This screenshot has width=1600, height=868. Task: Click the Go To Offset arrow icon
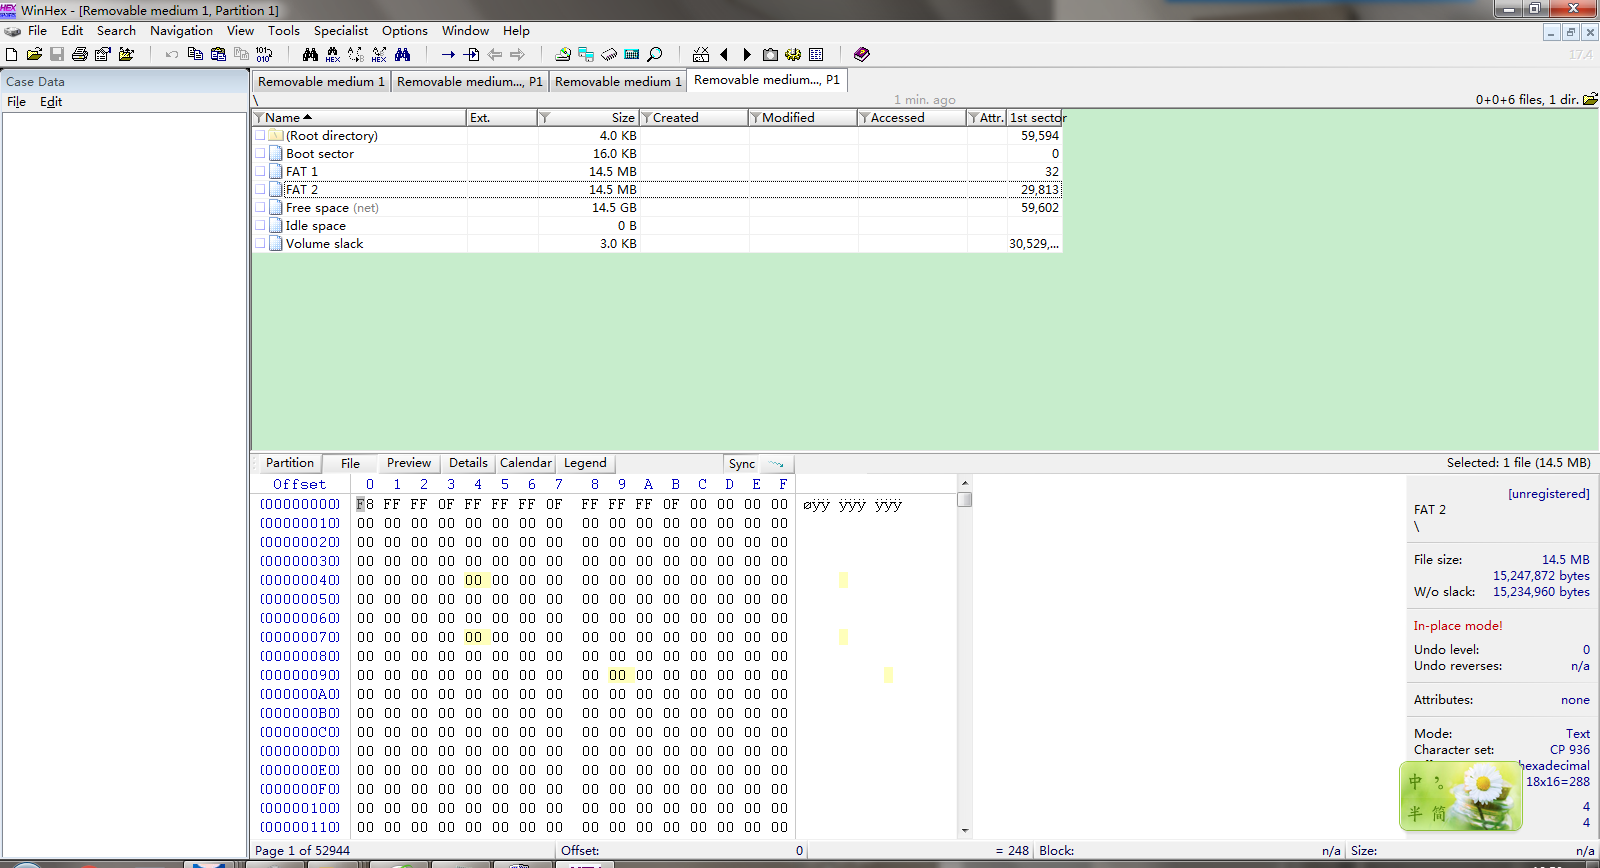(448, 54)
